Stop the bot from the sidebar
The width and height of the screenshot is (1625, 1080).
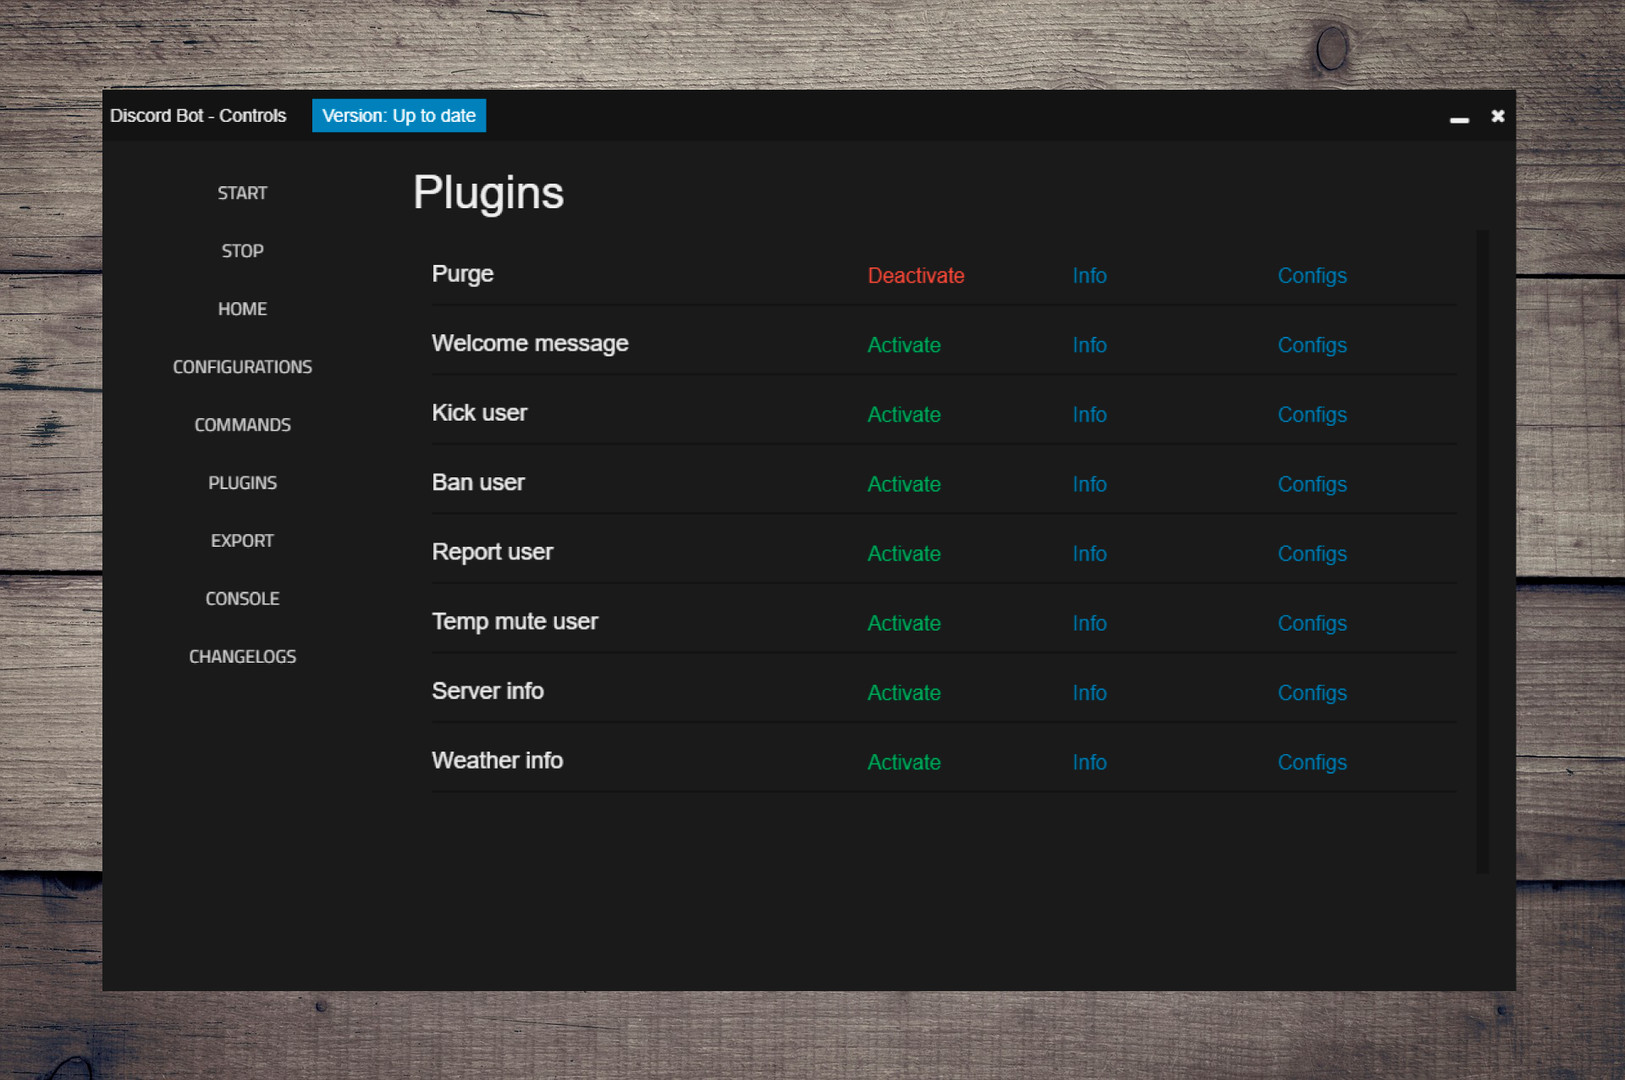pyautogui.click(x=242, y=251)
